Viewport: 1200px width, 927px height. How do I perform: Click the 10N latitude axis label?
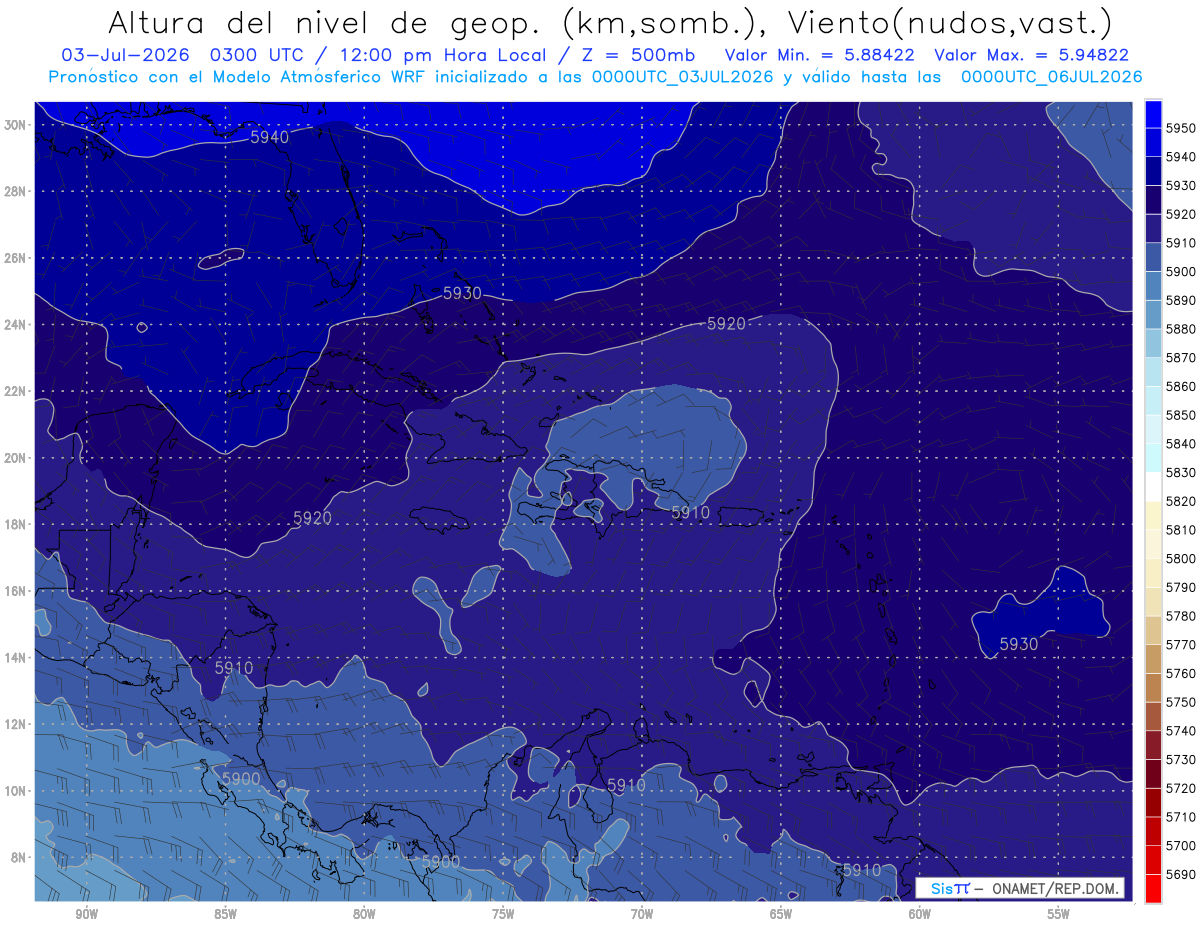15,790
